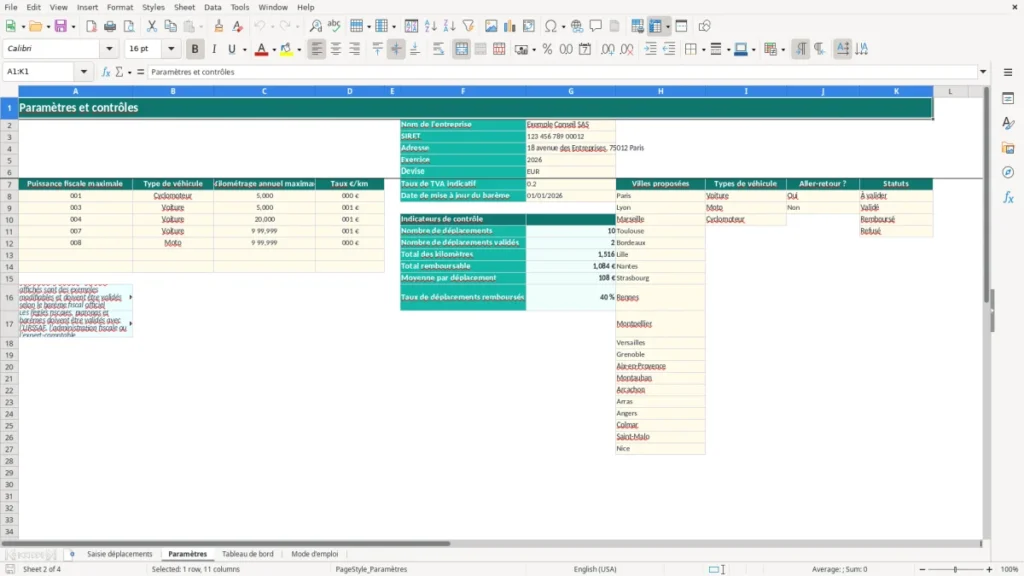Open Font Name dropdown arrow

coord(109,48)
